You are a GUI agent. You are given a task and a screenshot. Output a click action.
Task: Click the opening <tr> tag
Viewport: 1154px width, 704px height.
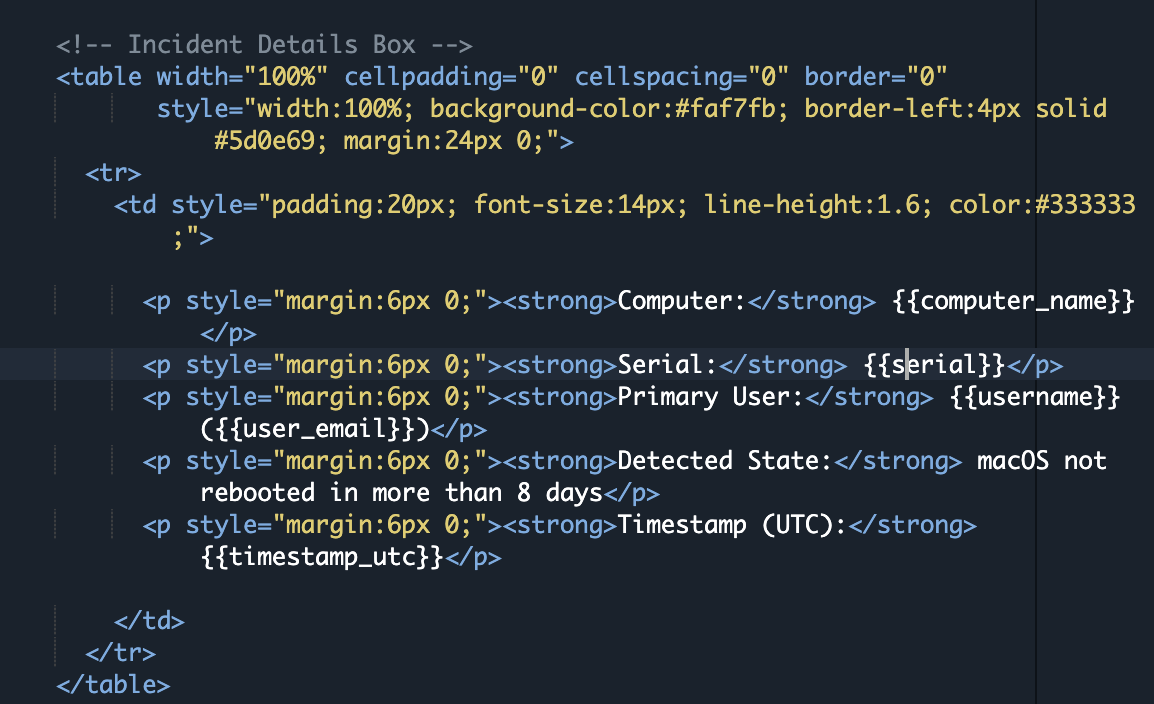[x=113, y=173]
